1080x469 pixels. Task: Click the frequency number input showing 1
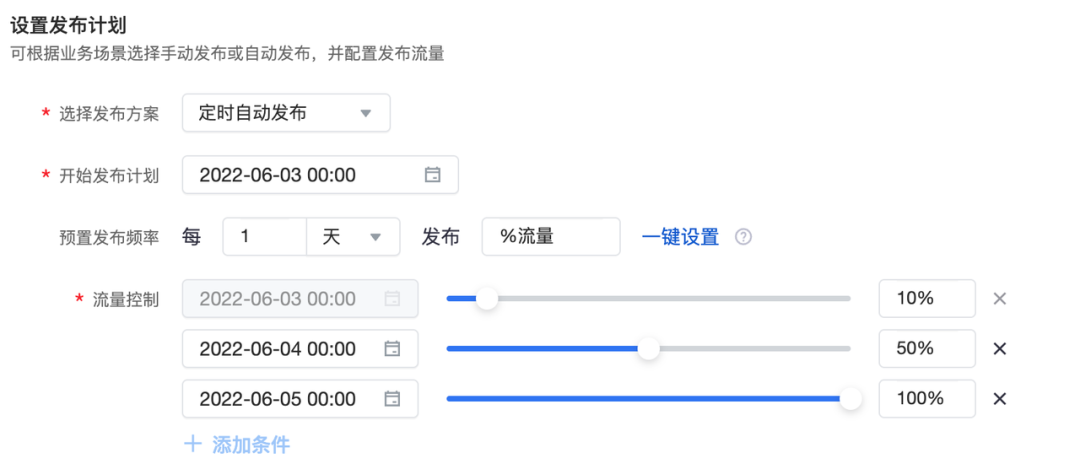pyautogui.click(x=264, y=237)
